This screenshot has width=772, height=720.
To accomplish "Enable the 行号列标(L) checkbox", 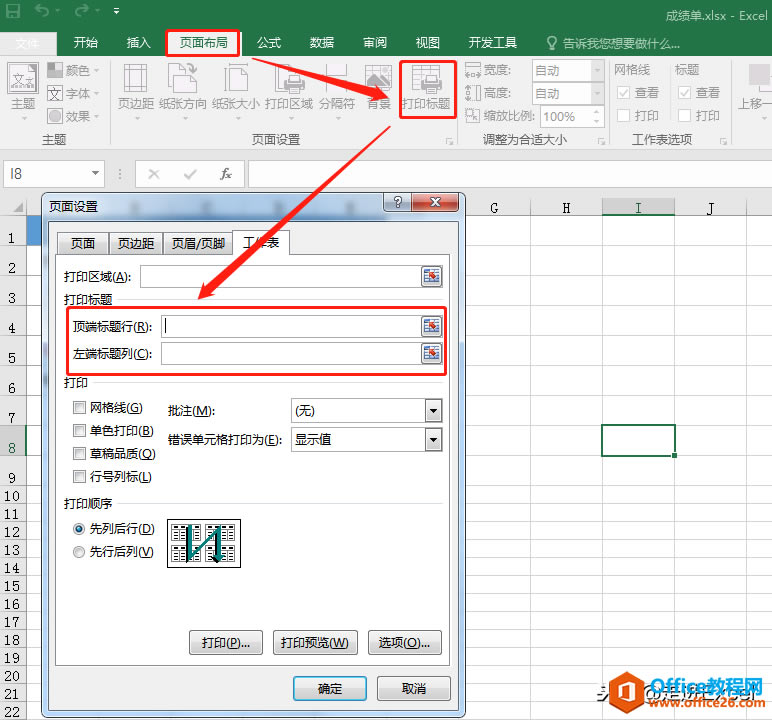I will click(79, 476).
